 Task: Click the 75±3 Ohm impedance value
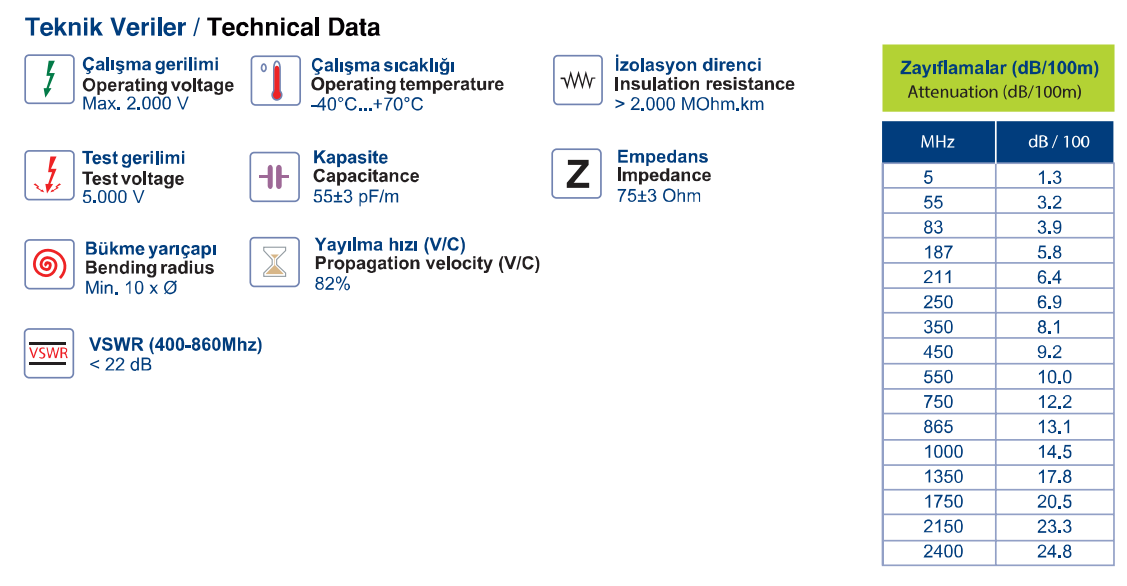point(658,196)
